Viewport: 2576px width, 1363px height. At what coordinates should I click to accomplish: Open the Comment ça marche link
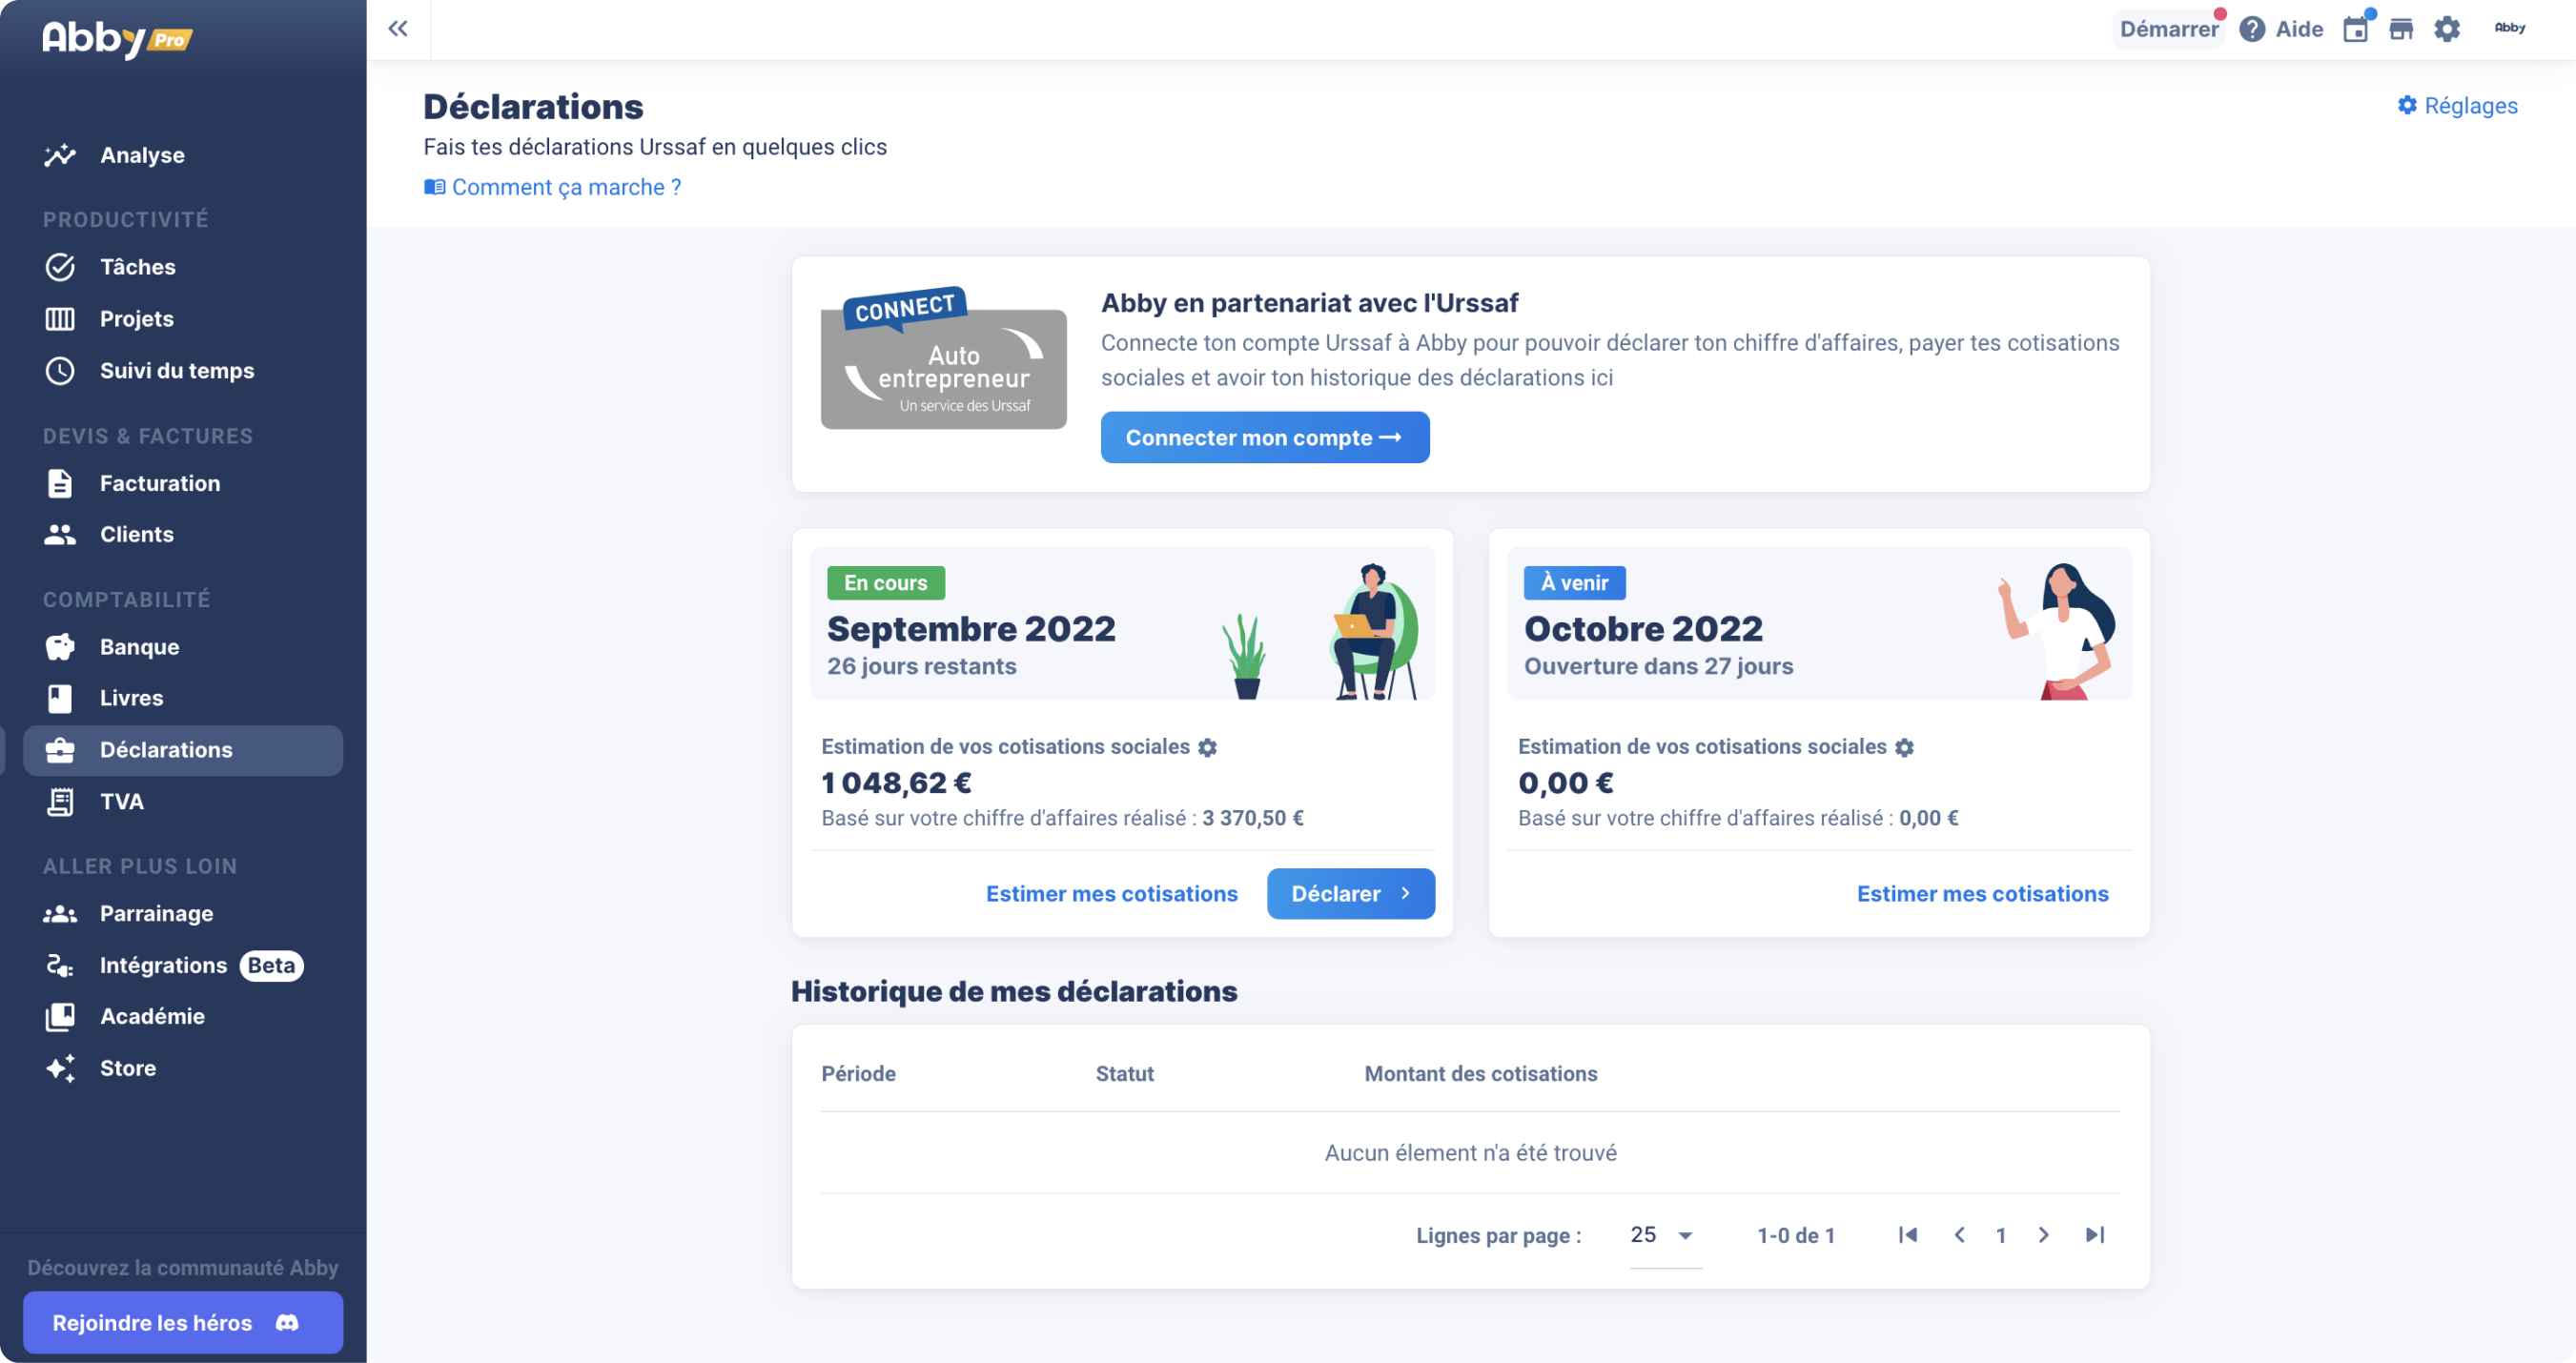565,187
